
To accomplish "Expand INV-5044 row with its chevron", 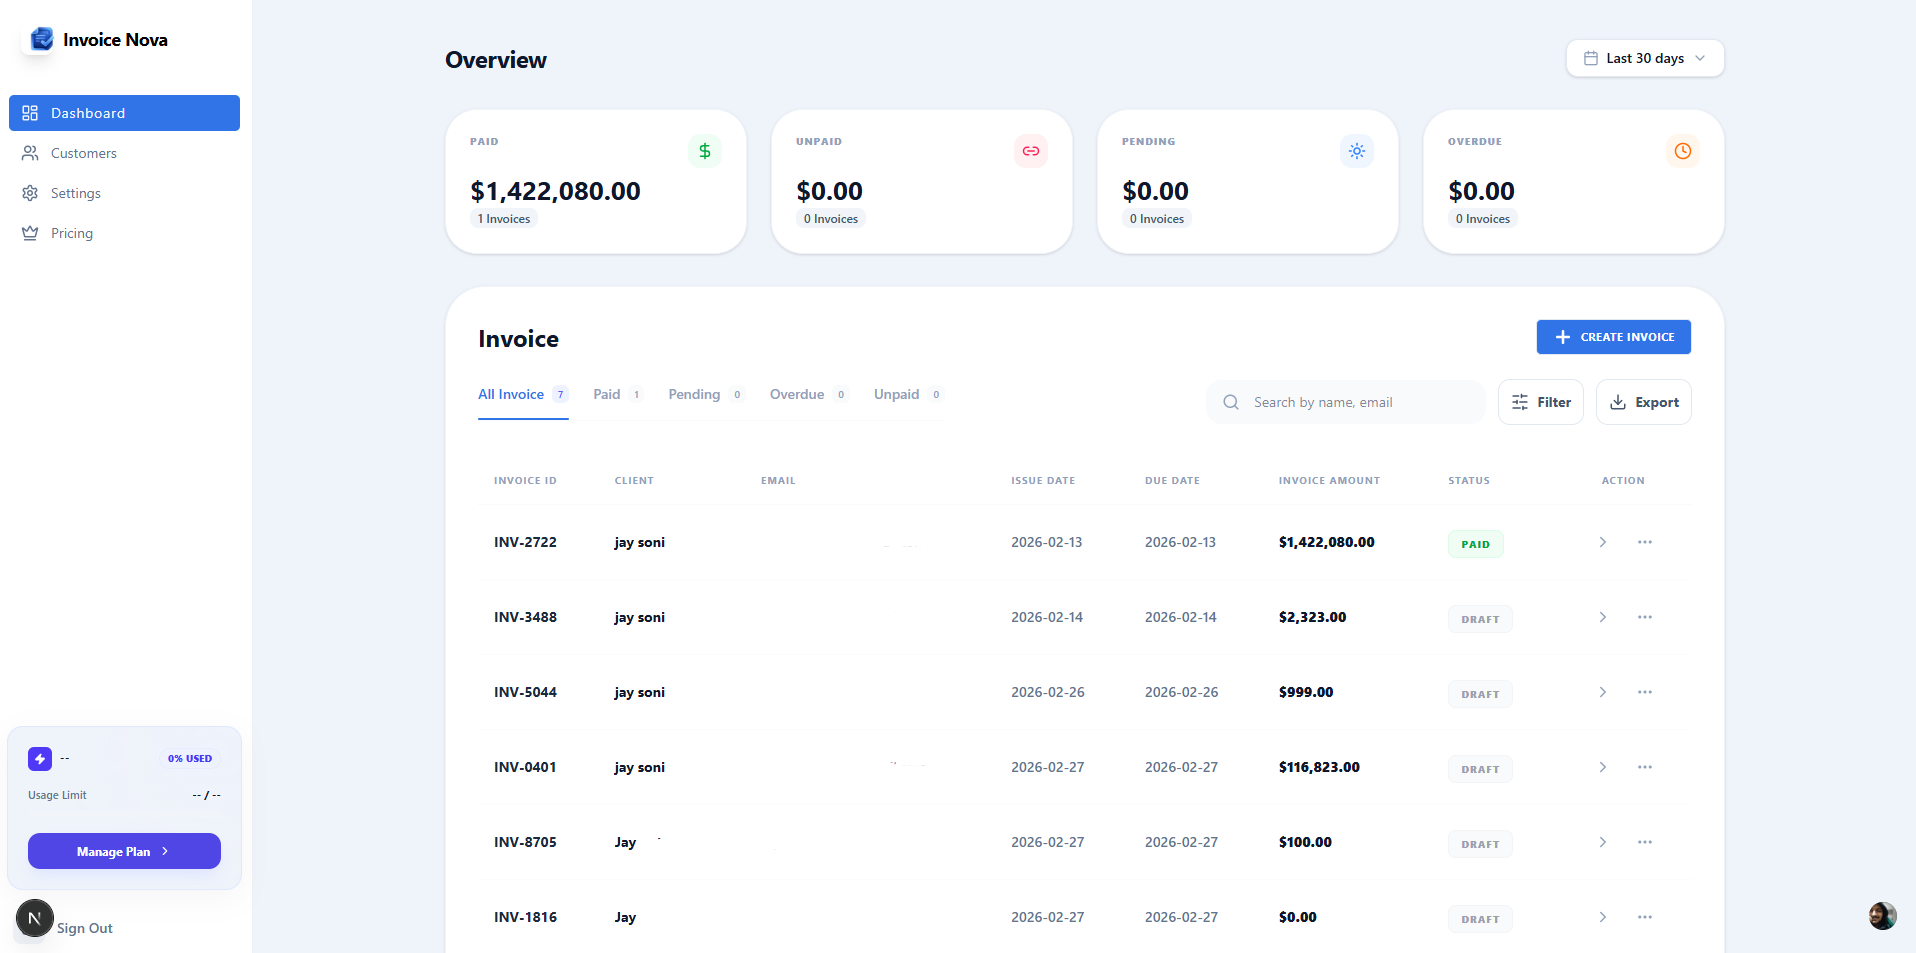I will point(1603,692).
